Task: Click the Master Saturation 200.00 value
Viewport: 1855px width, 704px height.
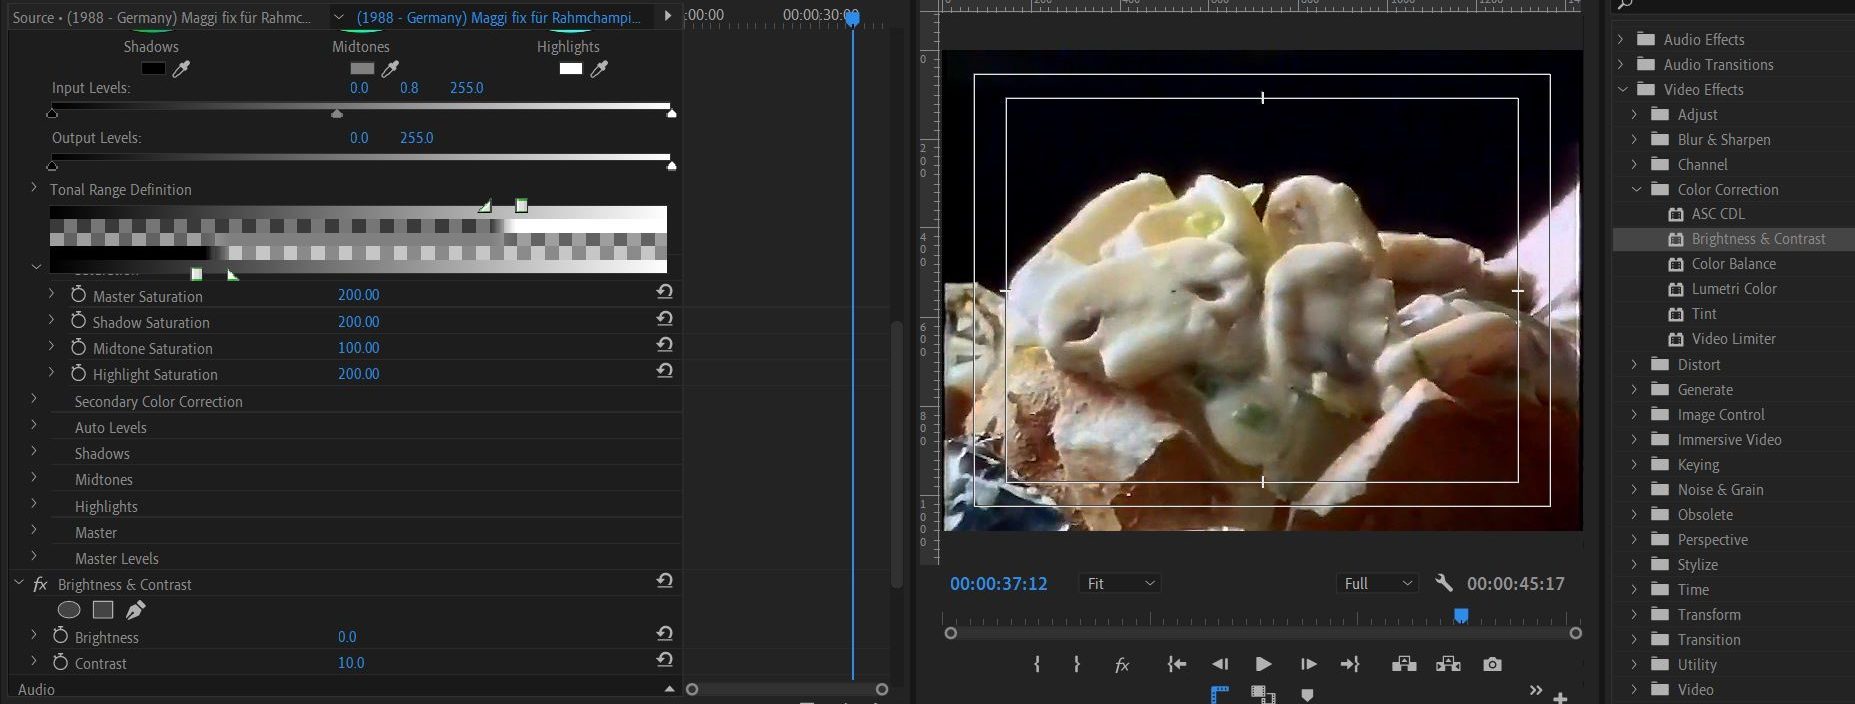Action: tap(358, 295)
